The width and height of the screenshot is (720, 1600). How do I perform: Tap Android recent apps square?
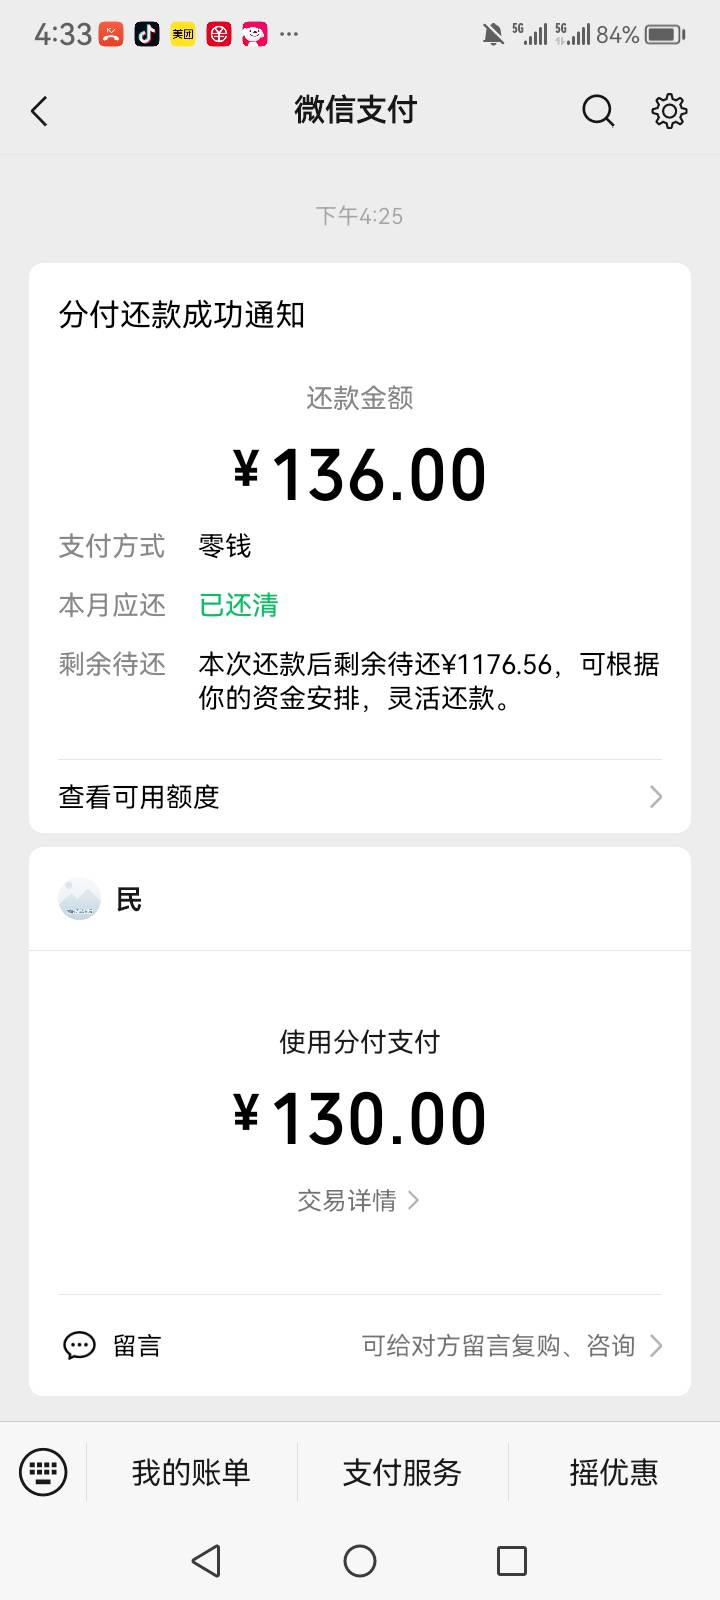pyautogui.click(x=512, y=1560)
